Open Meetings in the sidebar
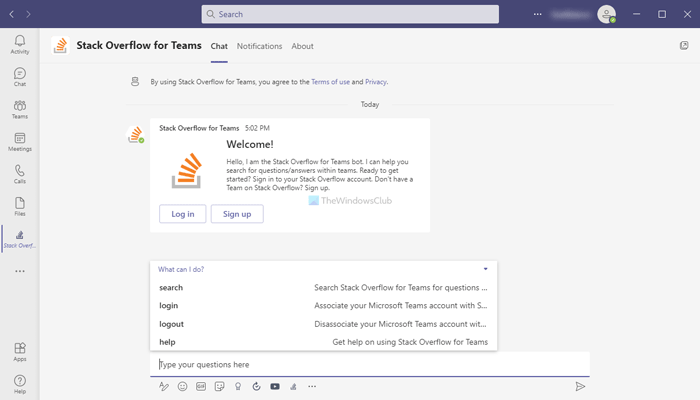This screenshot has width=700, height=400. click(20, 142)
